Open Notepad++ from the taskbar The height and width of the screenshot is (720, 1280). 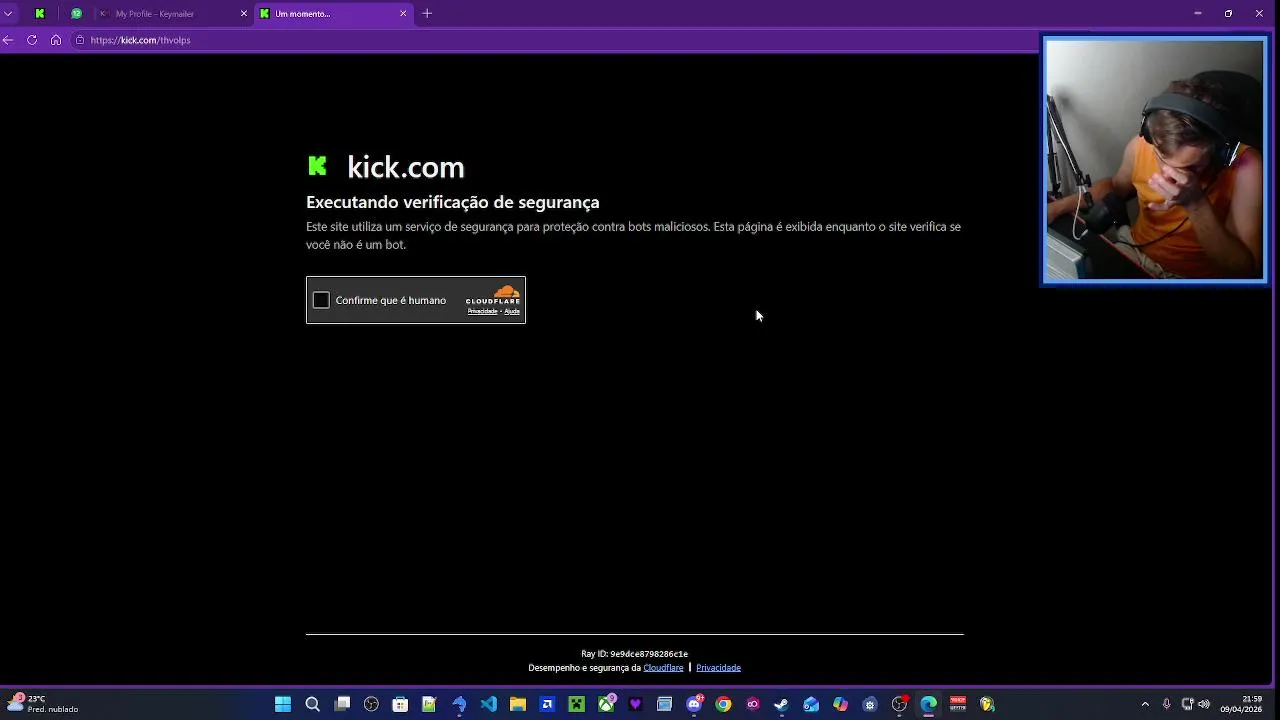click(x=430, y=704)
